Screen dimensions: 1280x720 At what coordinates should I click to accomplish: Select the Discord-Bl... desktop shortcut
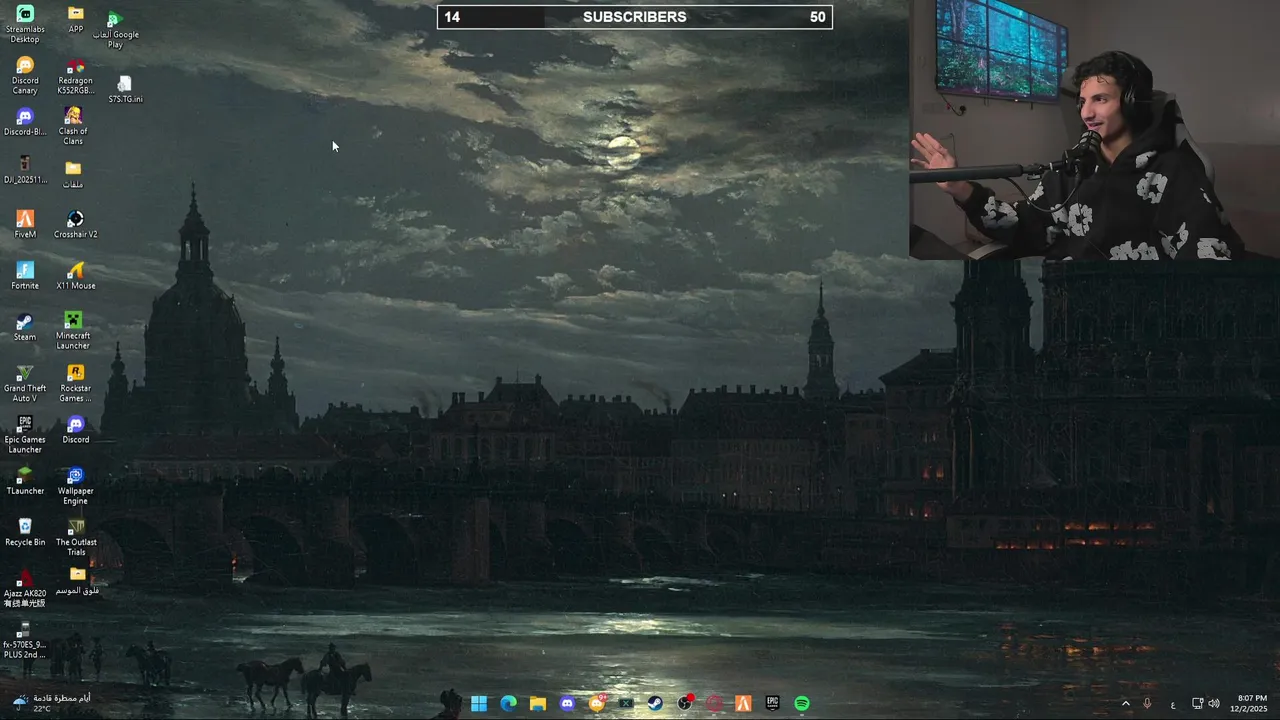click(x=25, y=122)
